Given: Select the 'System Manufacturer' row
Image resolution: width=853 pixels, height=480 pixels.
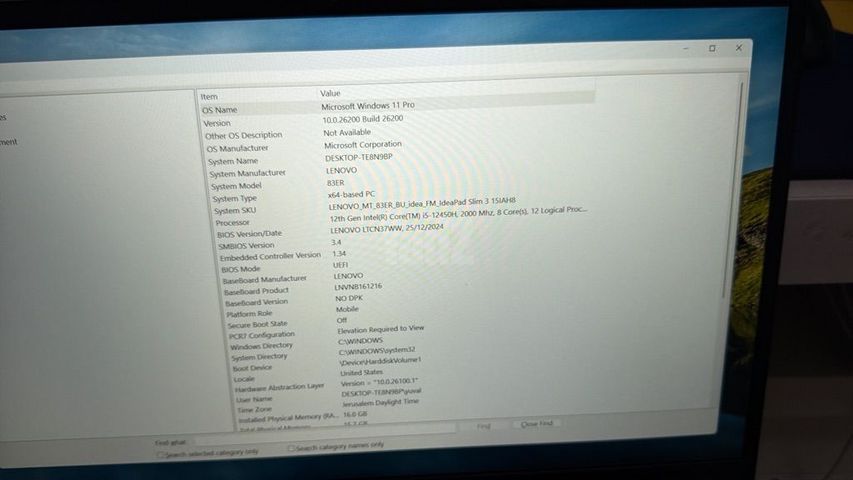Looking at the screenshot, I should (248, 173).
